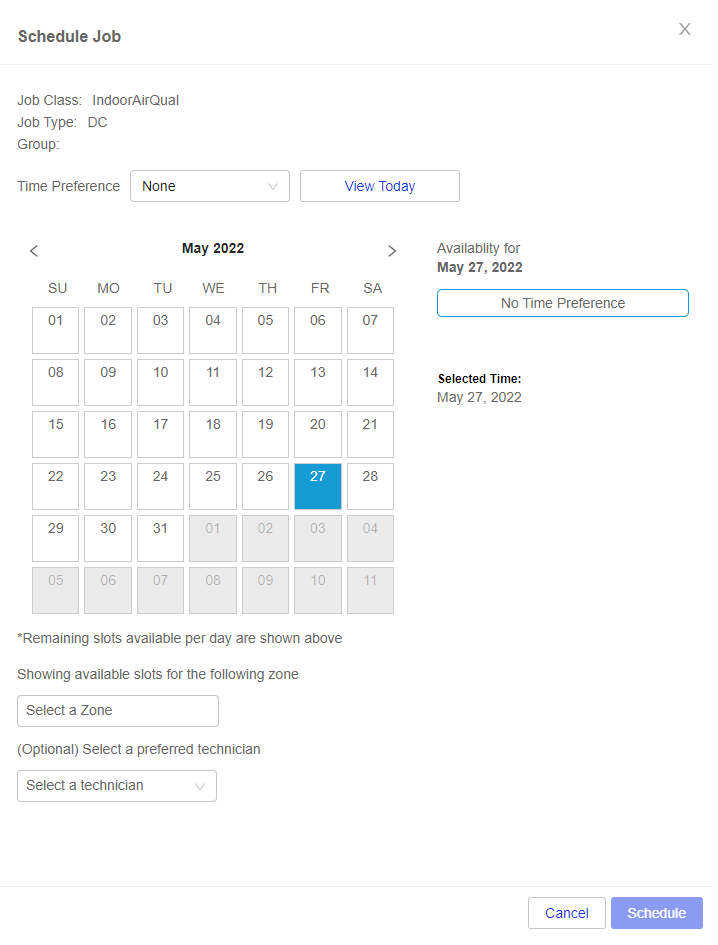The image size is (718, 945).
Task: Select May 27 highlighted date cell
Action: (x=318, y=486)
